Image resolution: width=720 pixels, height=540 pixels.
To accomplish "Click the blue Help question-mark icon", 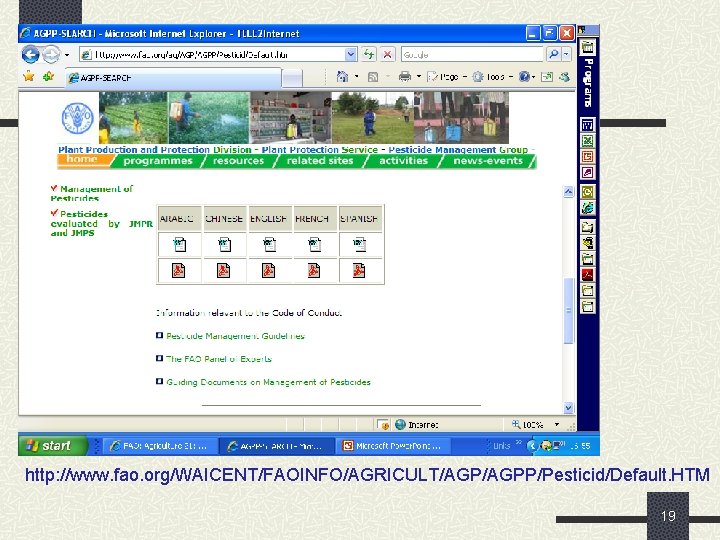I will click(x=524, y=77).
